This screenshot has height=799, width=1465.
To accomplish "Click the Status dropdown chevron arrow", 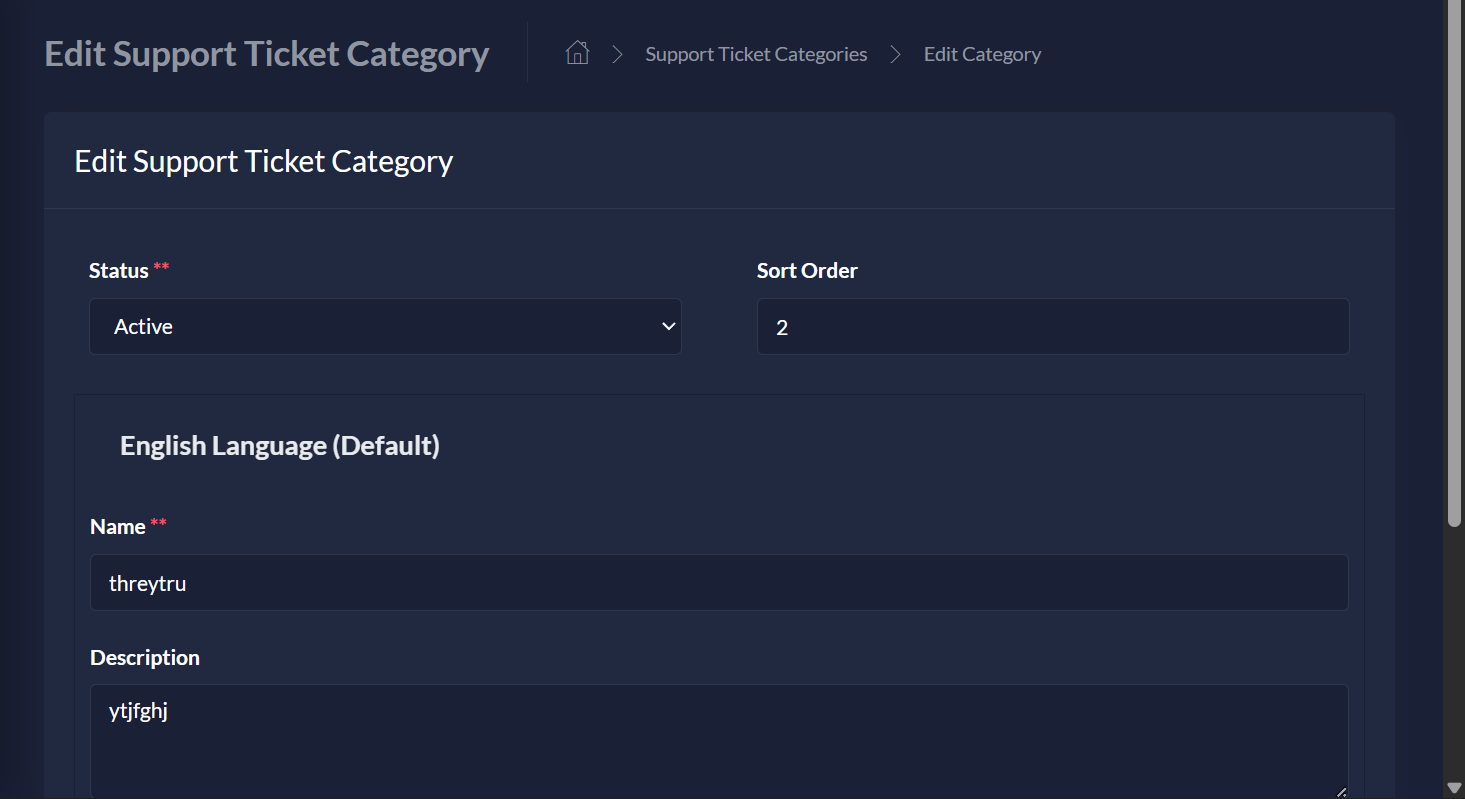I will click(x=668, y=326).
